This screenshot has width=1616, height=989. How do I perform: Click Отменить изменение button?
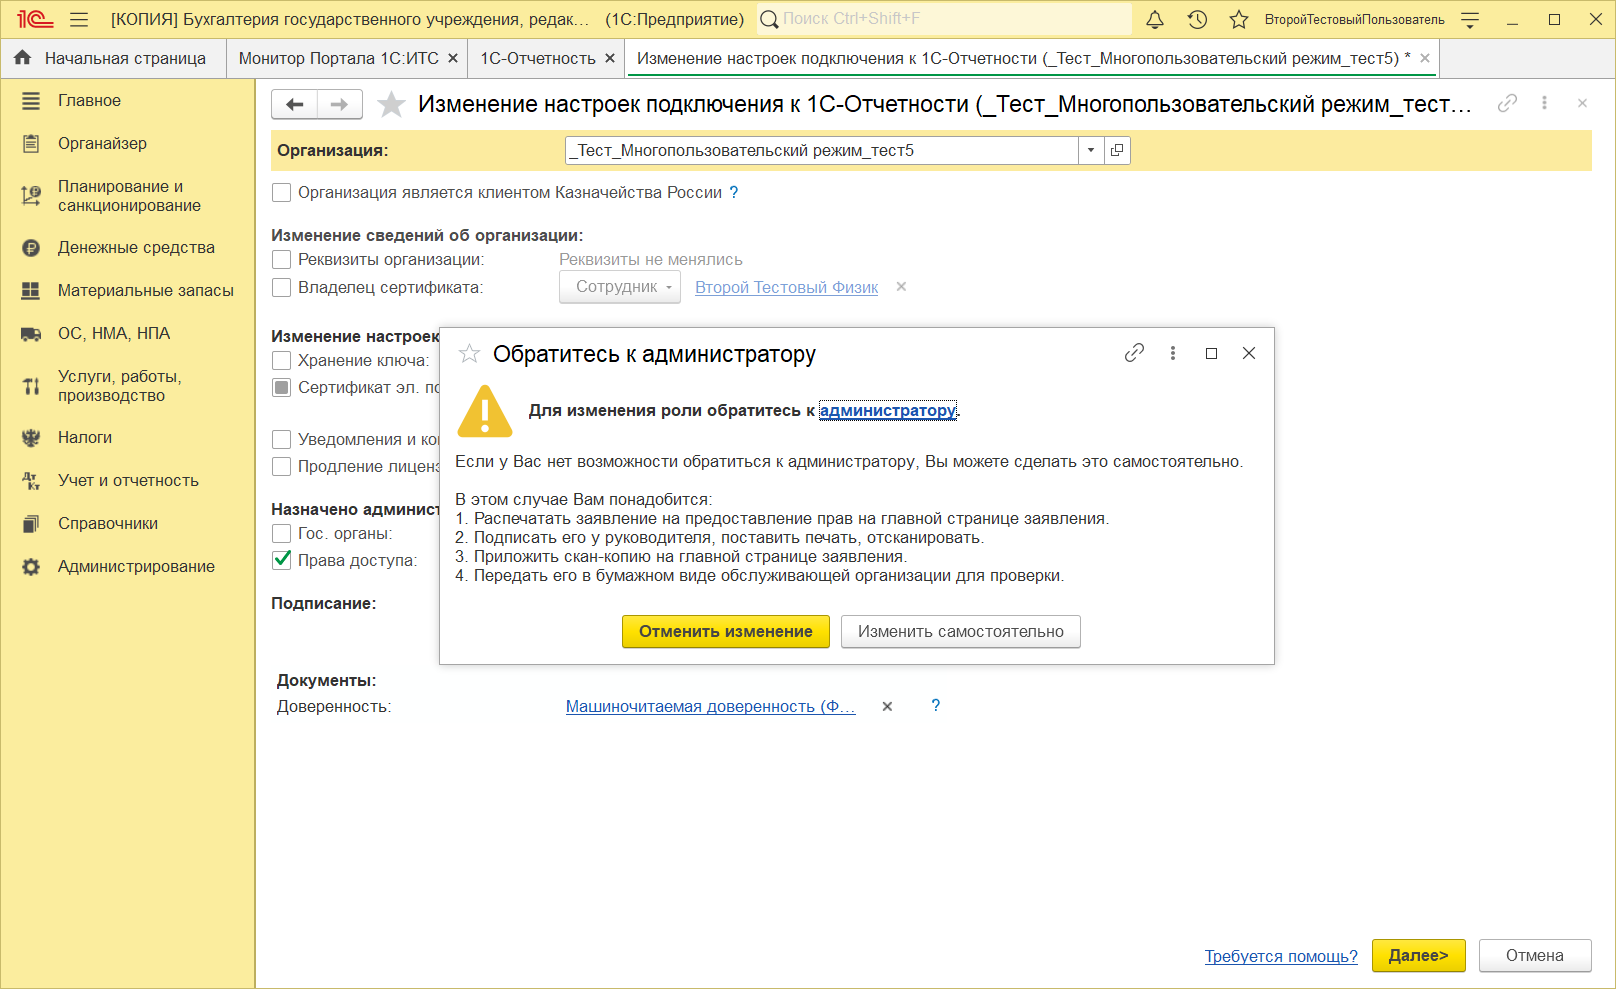pos(726,631)
